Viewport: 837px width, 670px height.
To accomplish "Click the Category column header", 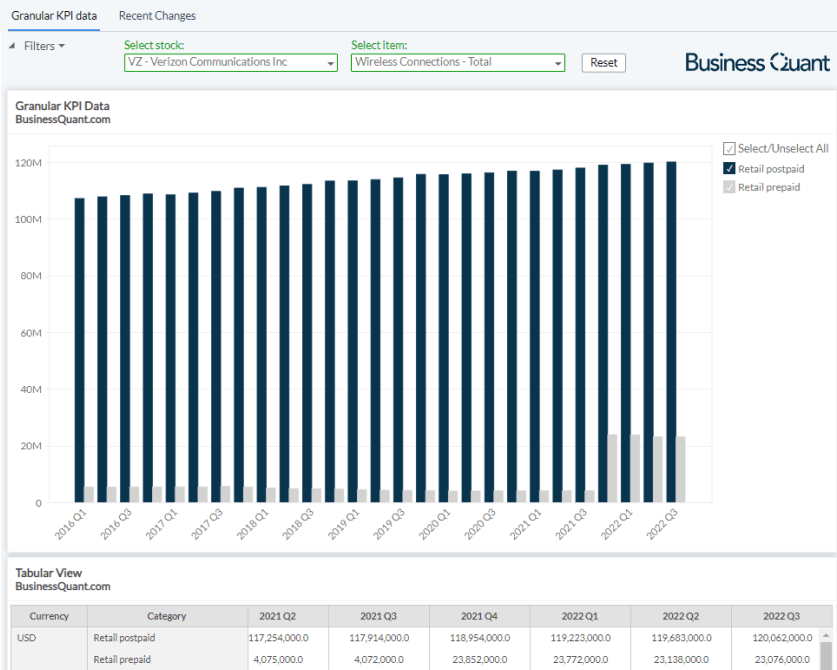I will 167,616.
